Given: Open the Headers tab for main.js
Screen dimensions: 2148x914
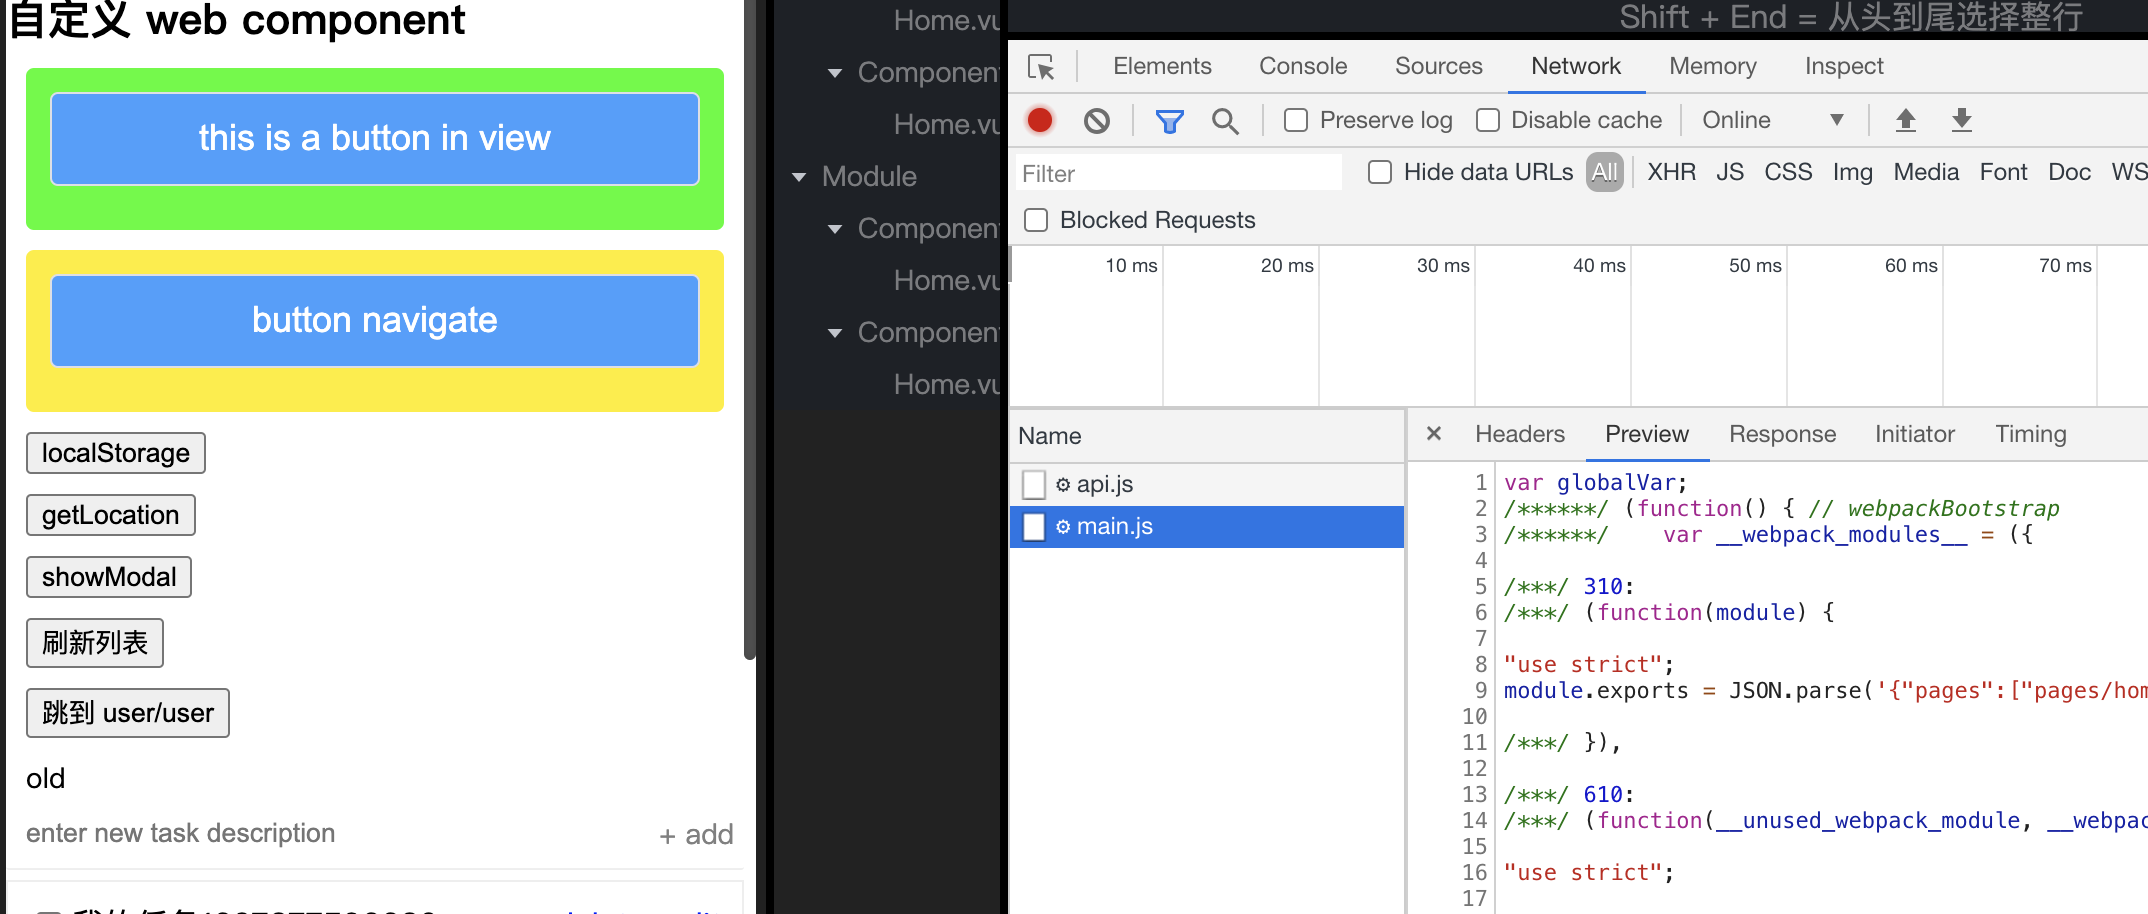Looking at the screenshot, I should [1520, 434].
